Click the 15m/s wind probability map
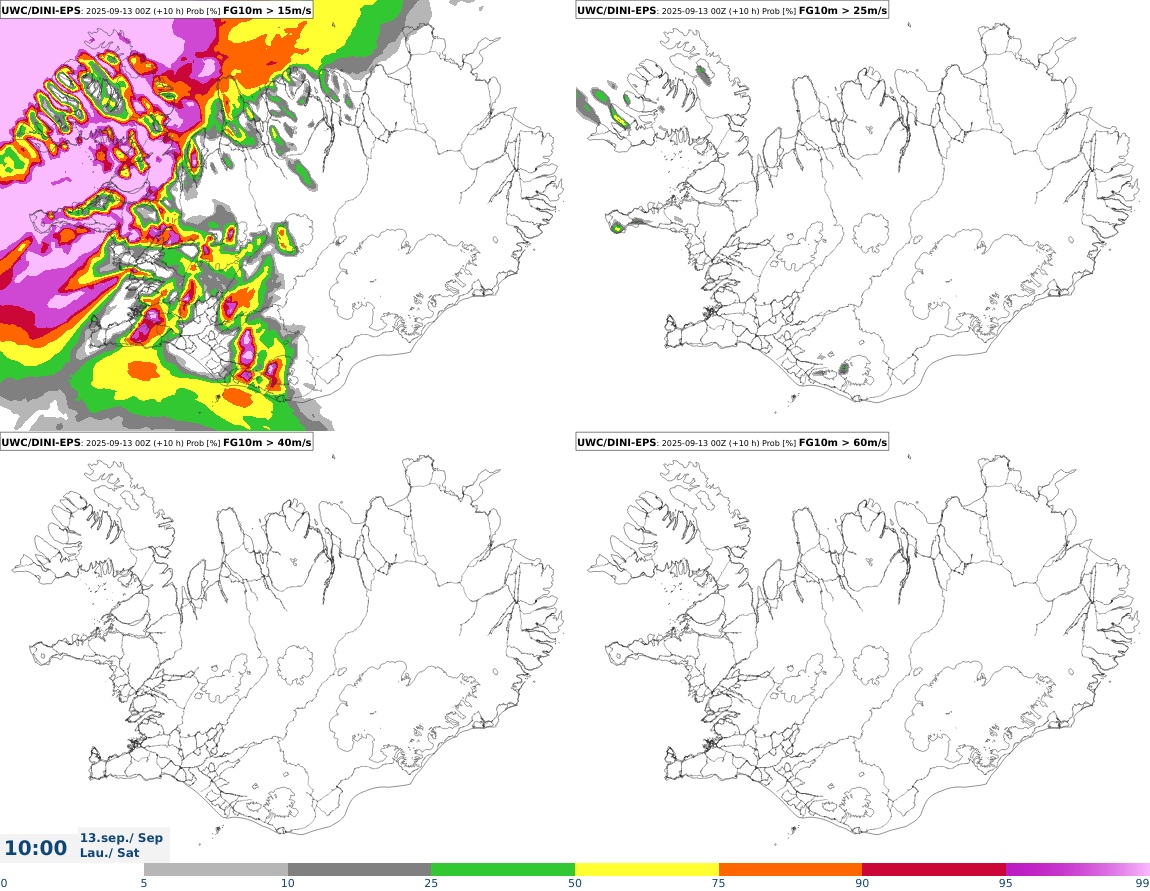The image size is (1150, 891). pos(287,216)
